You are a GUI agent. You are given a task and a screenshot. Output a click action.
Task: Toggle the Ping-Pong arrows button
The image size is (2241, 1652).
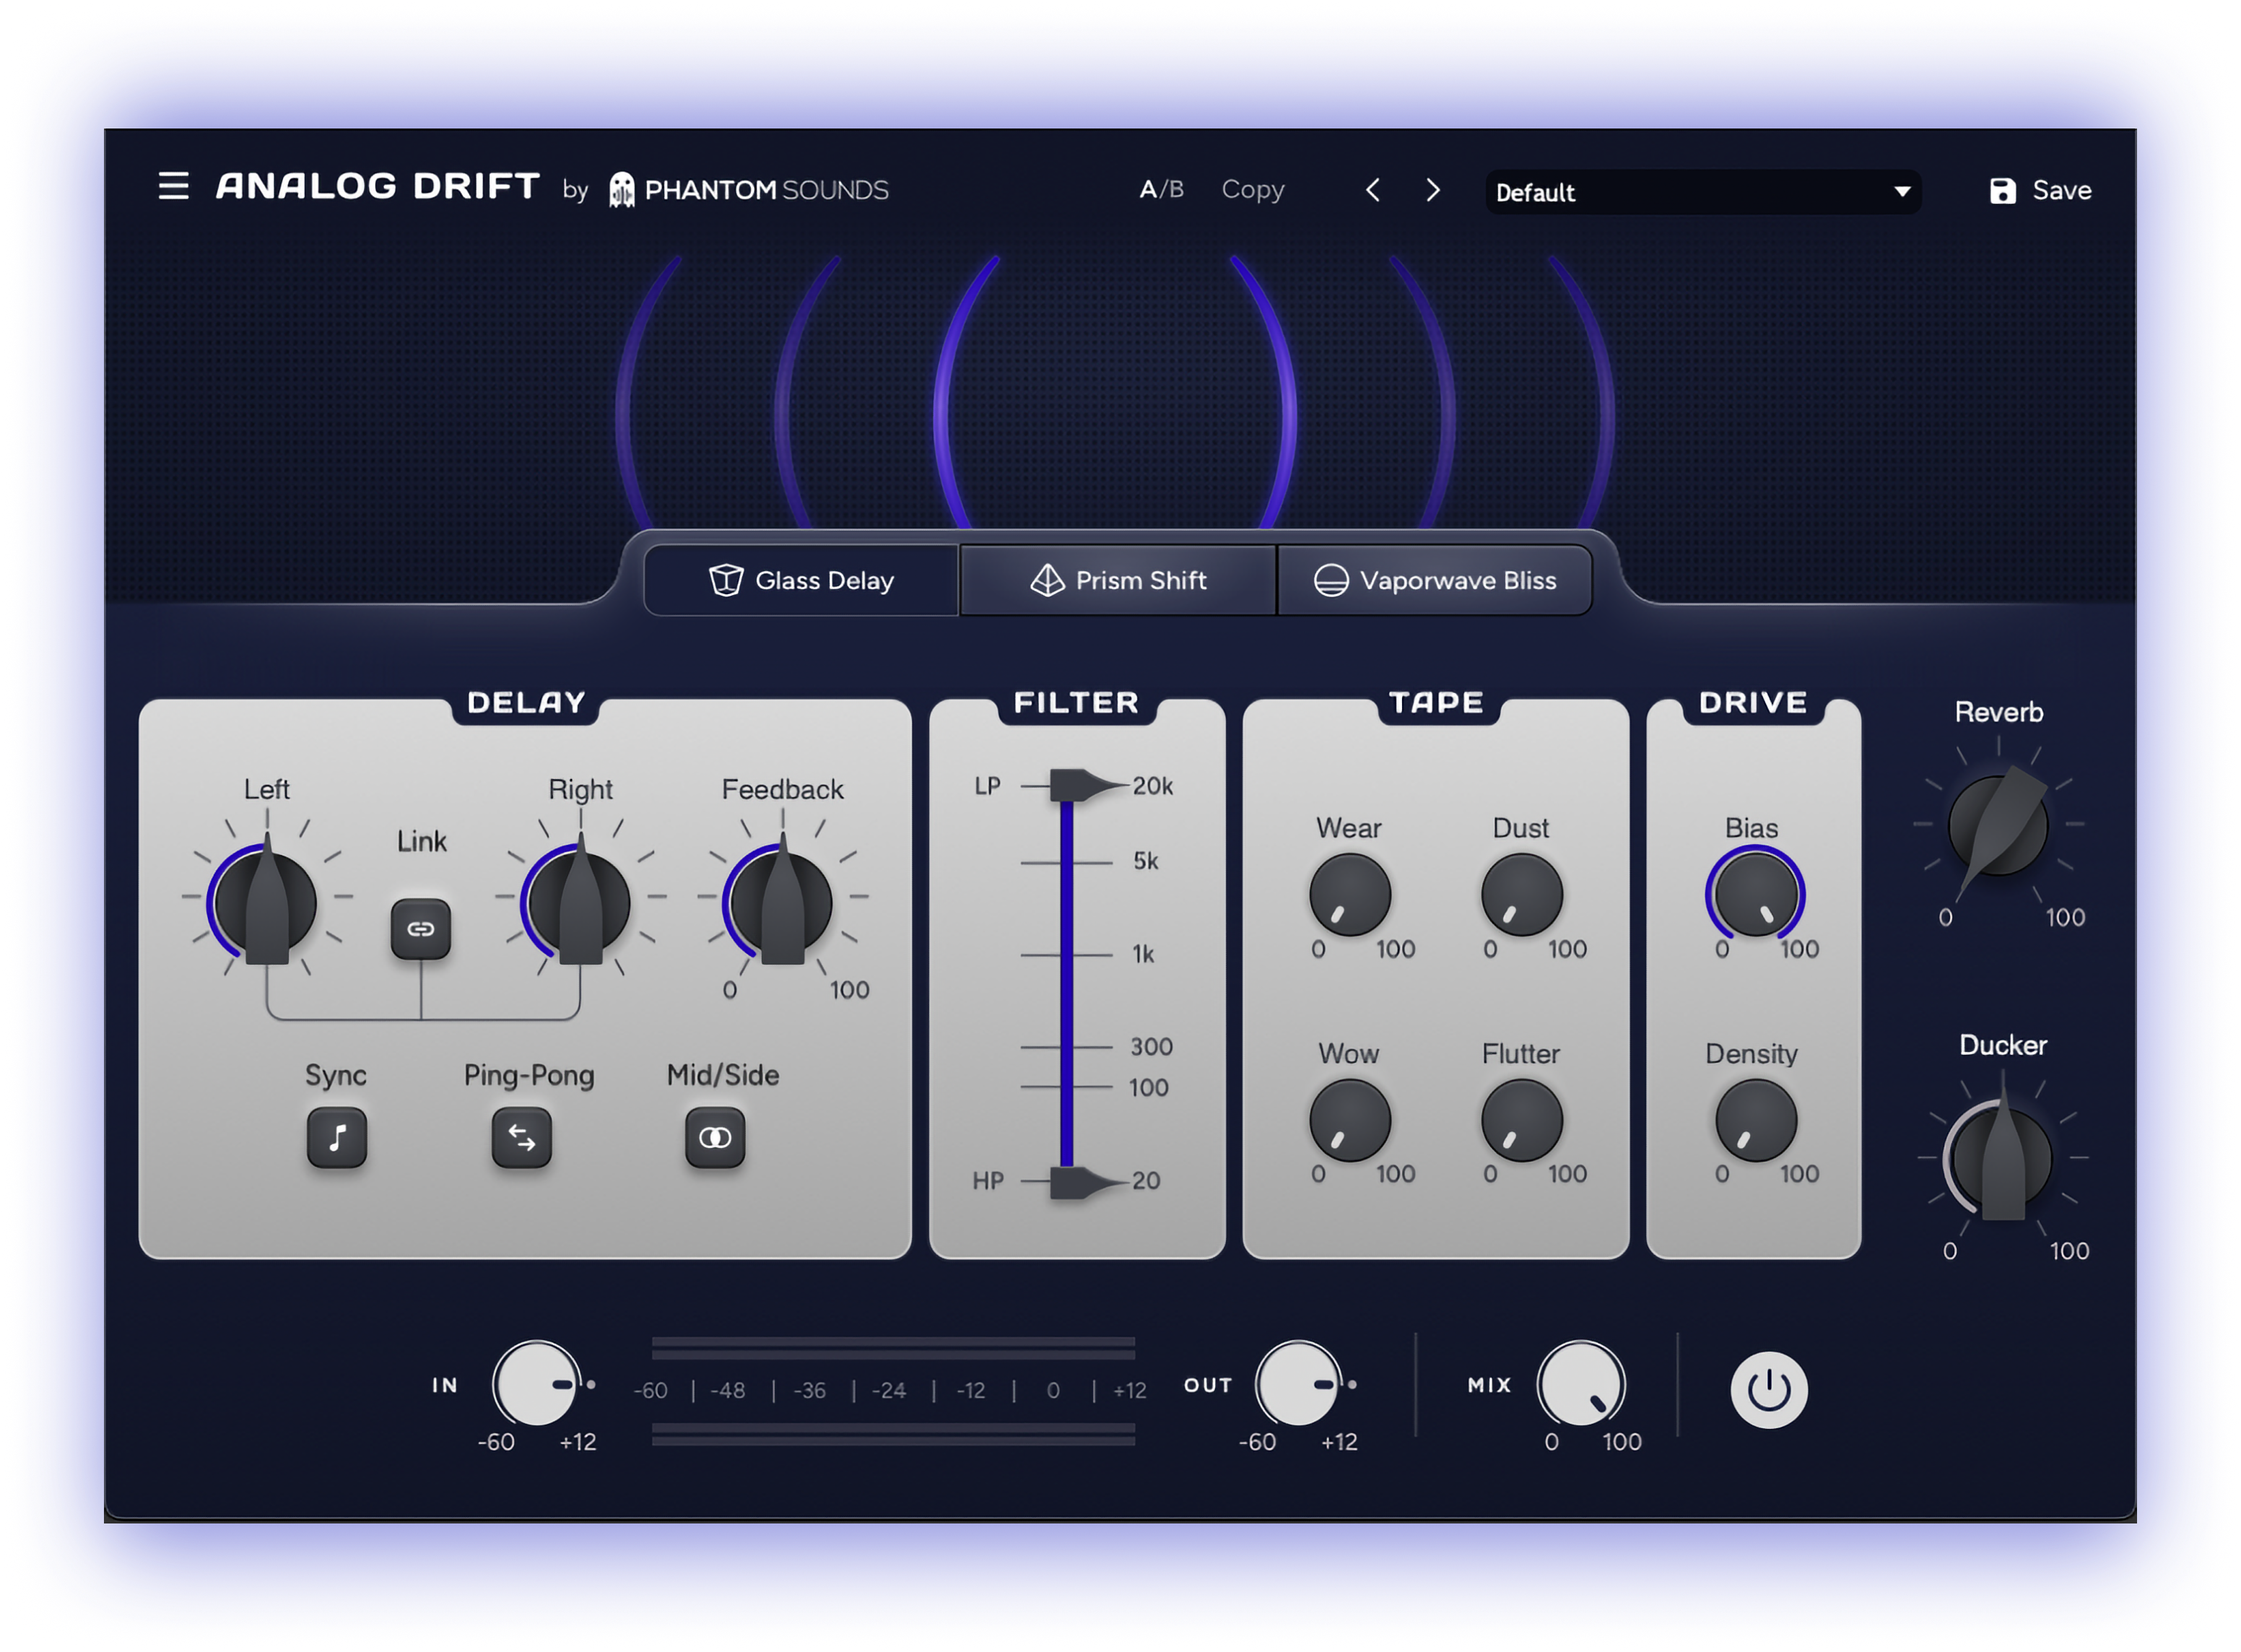pyautogui.click(x=521, y=1137)
